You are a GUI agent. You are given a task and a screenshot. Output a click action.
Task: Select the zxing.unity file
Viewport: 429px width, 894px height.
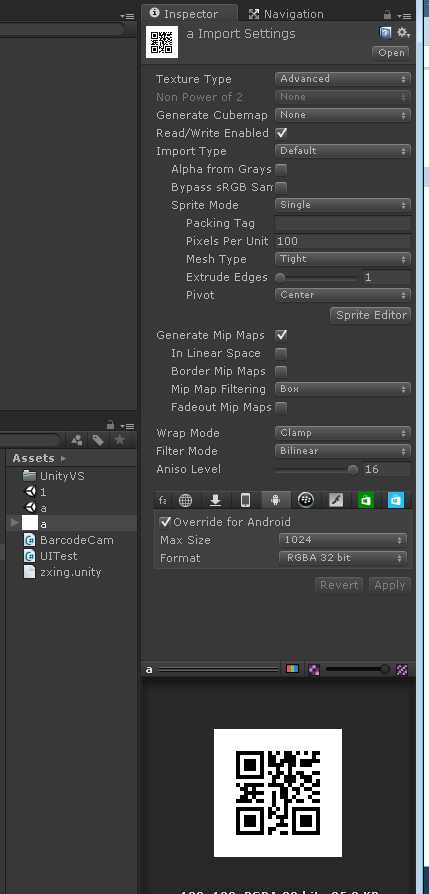62,572
